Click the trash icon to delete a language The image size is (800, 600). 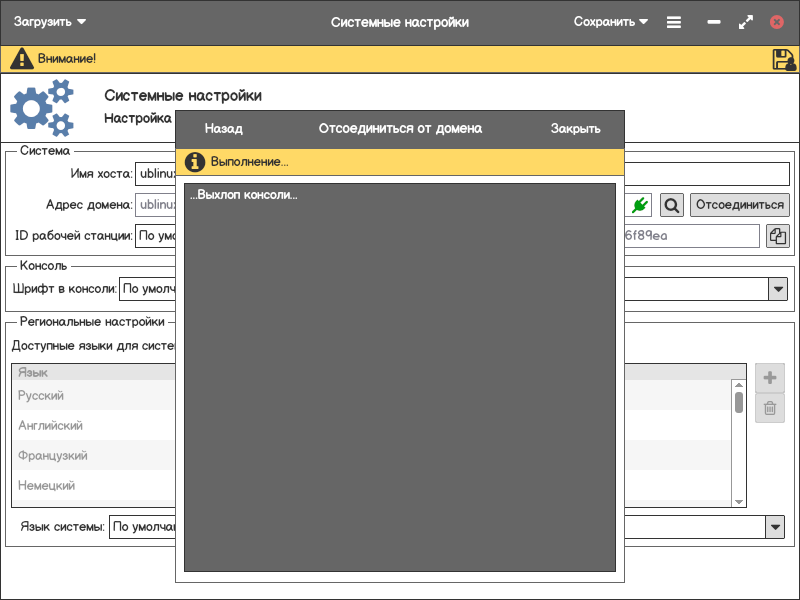click(769, 408)
